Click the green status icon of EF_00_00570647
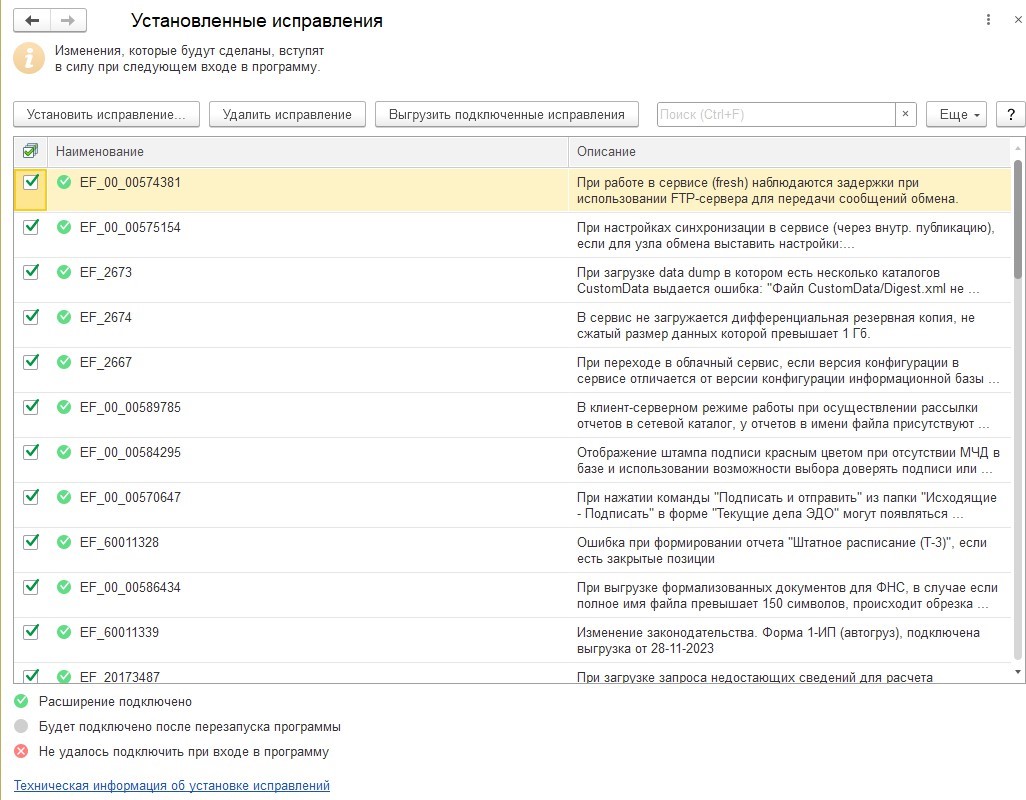Viewport: 1026px width, 800px height. pyautogui.click(x=63, y=497)
